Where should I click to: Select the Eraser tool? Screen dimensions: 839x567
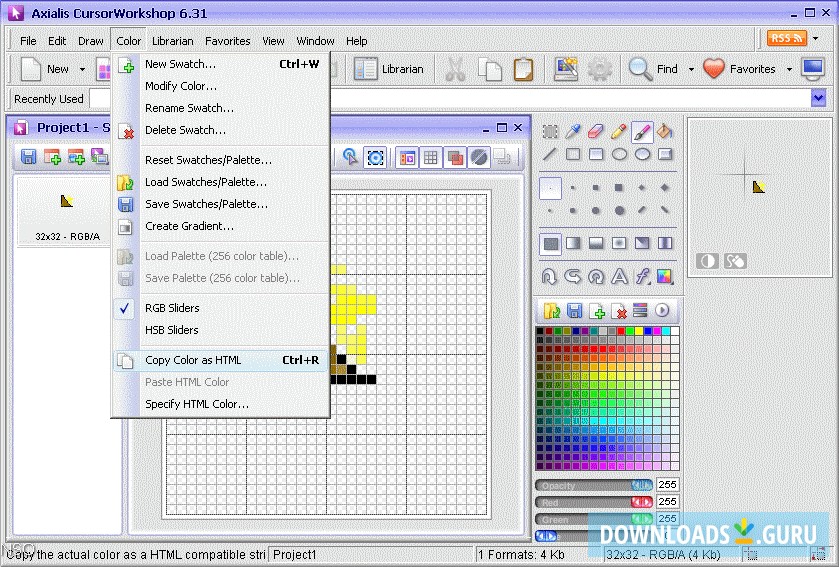596,132
